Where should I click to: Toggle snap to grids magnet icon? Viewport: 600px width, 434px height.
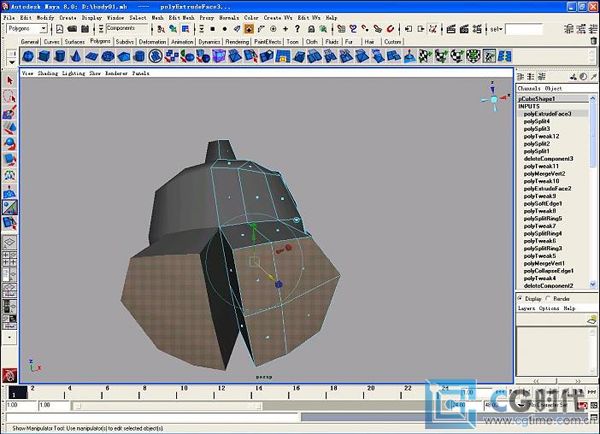click(341, 29)
